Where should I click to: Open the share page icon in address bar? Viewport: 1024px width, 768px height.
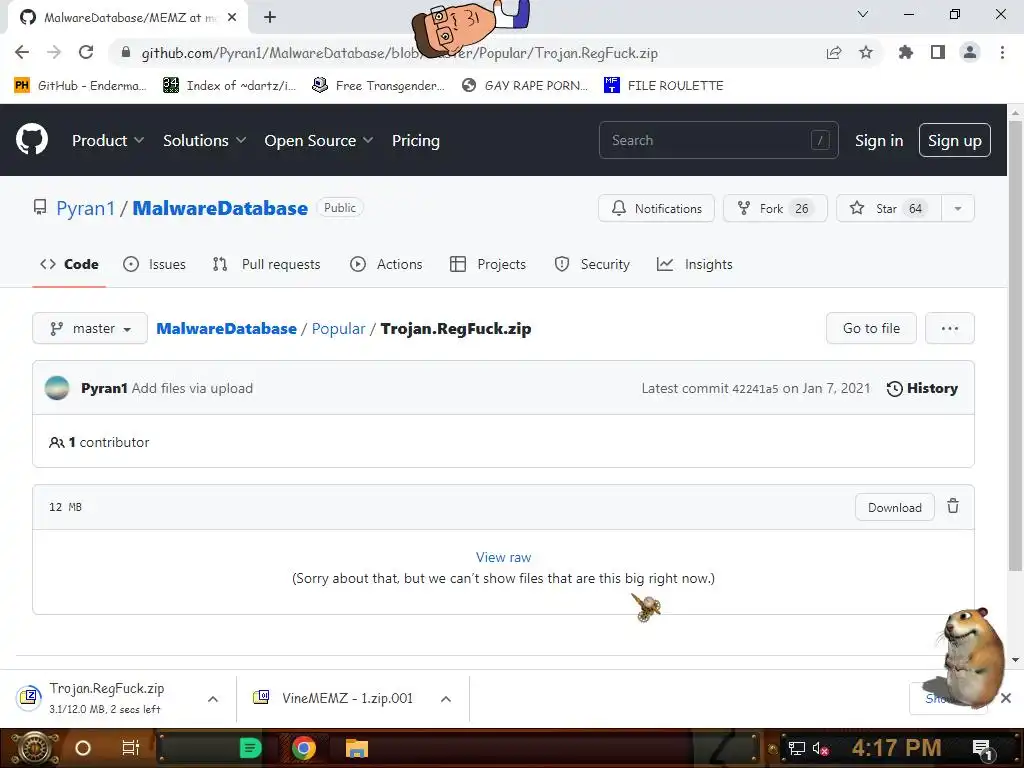click(834, 52)
